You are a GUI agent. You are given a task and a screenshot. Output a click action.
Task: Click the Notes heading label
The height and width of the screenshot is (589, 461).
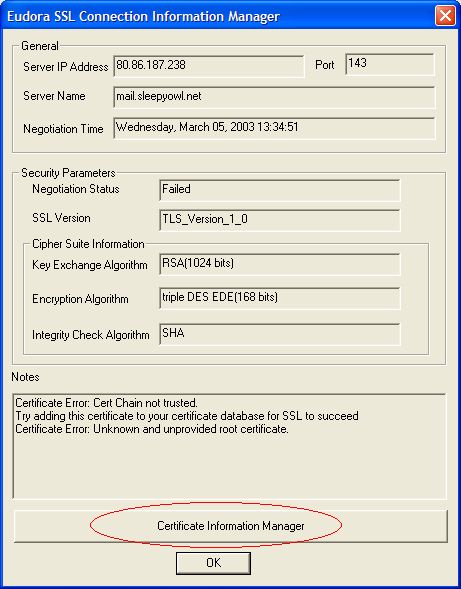pyautogui.click(x=25, y=377)
